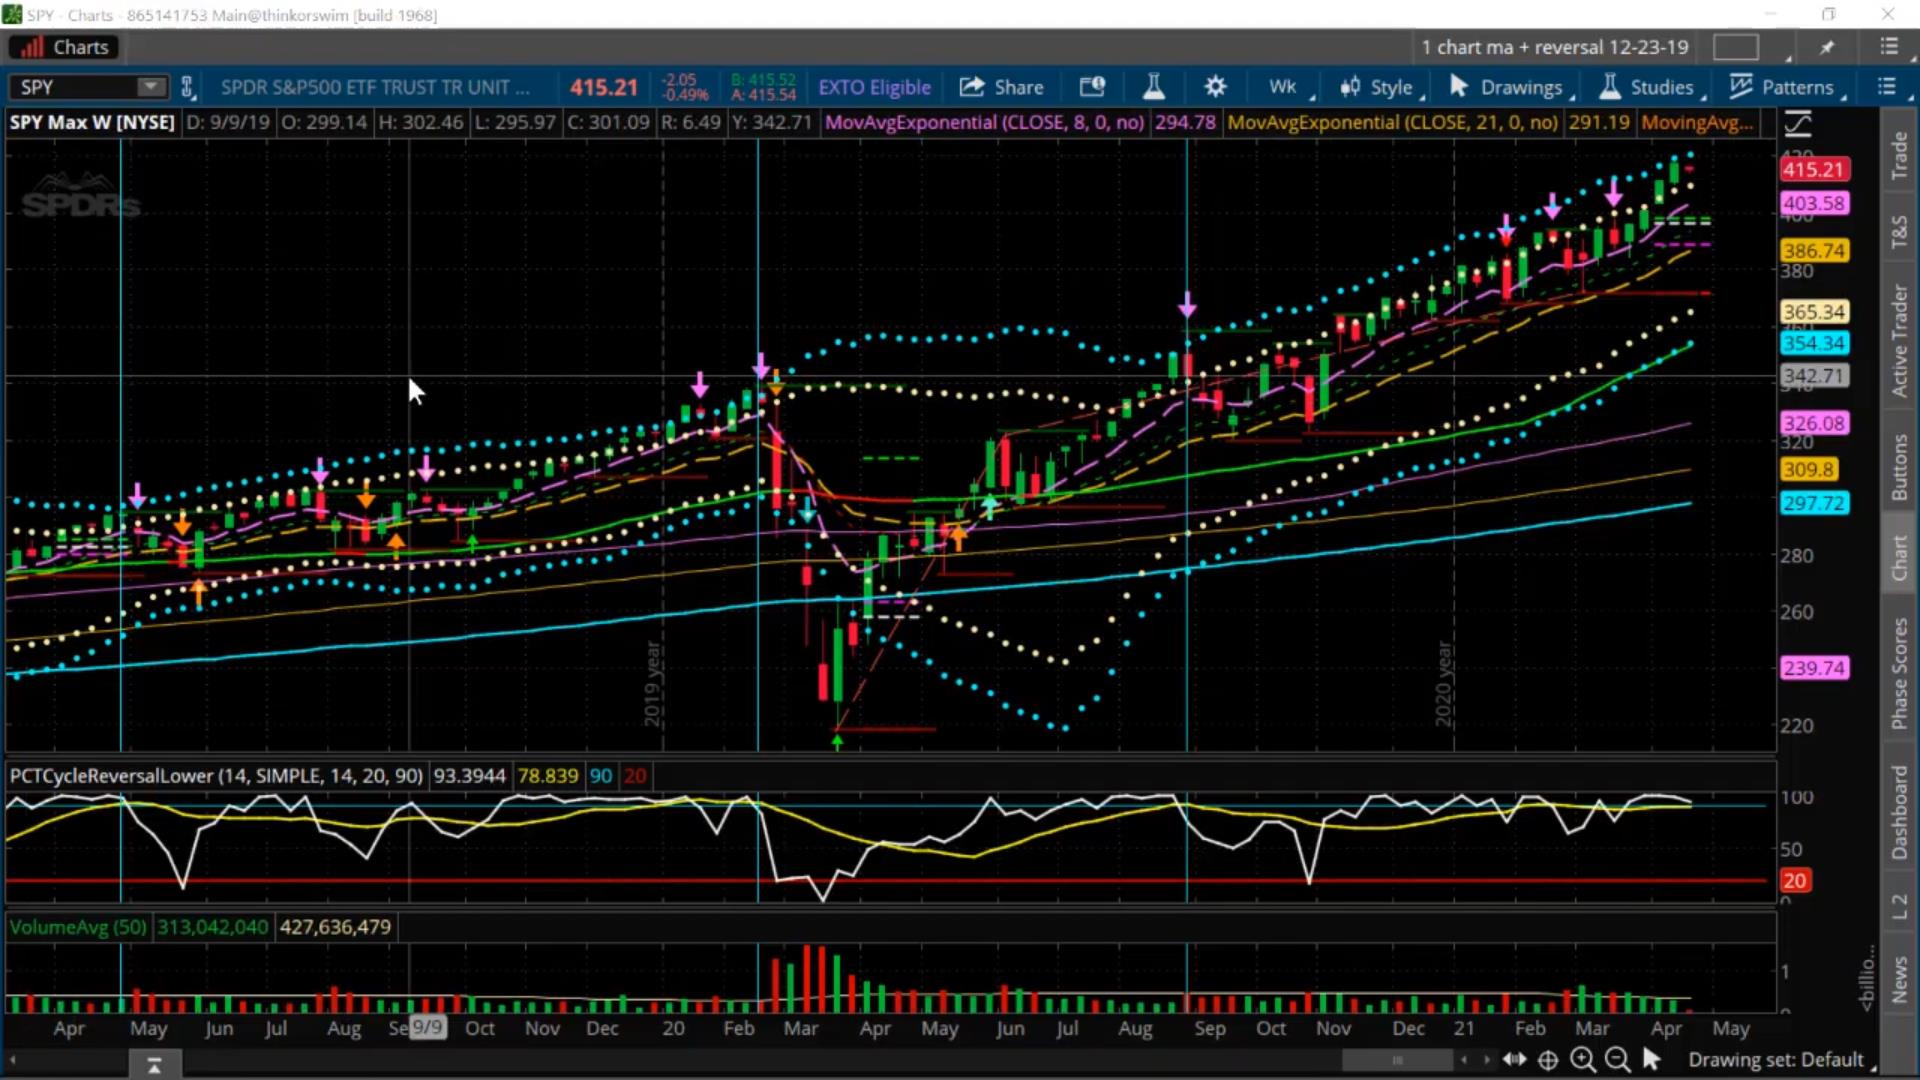Open the T&S side tab

click(x=1899, y=231)
